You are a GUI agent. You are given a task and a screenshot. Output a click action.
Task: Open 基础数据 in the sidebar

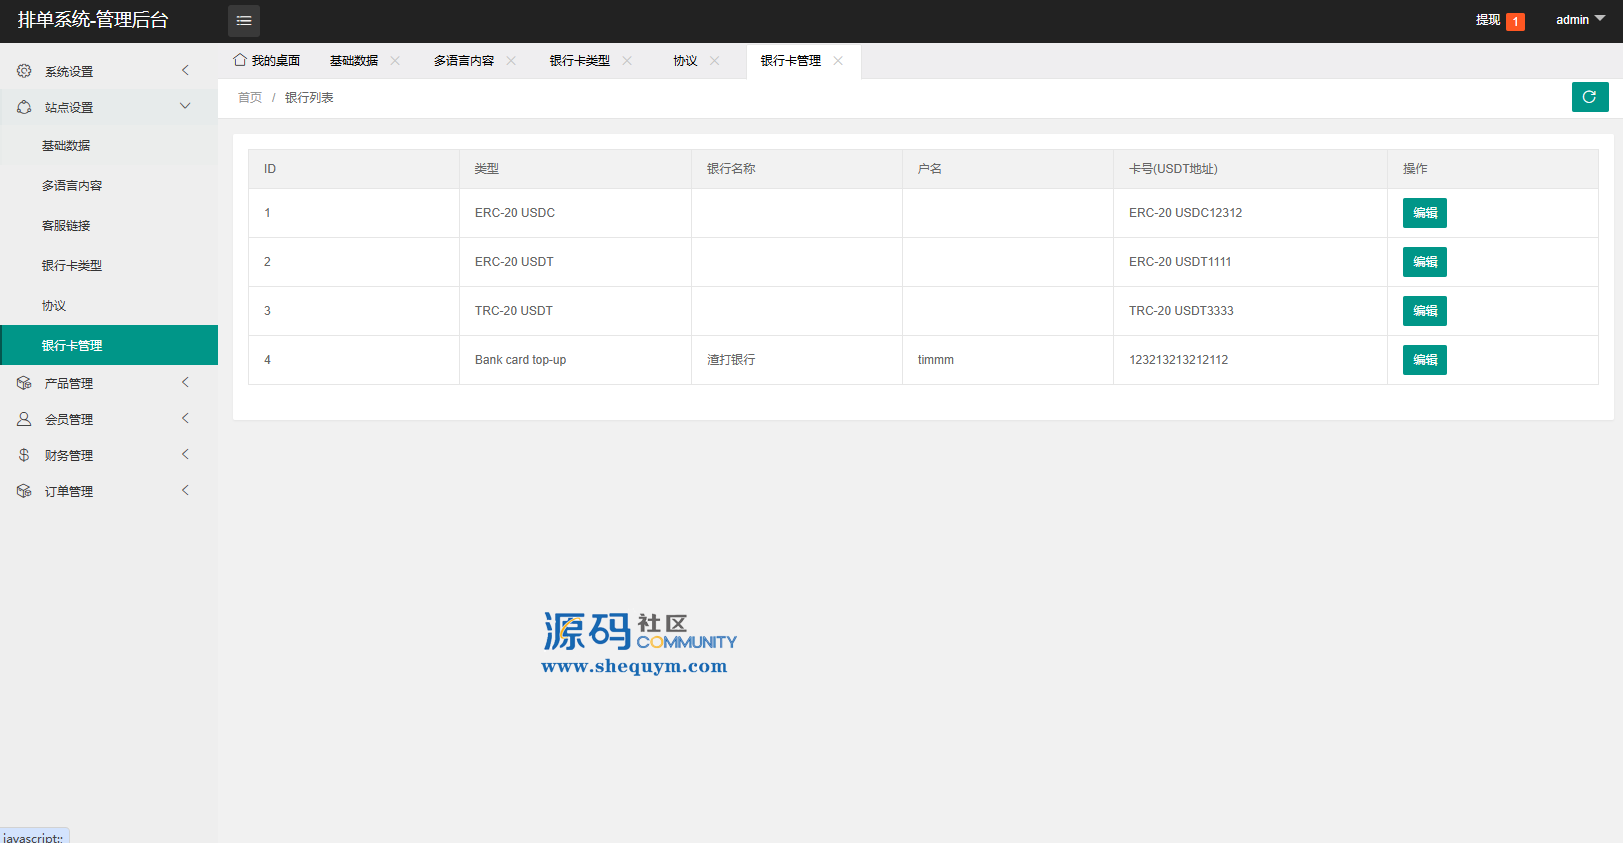coord(109,146)
